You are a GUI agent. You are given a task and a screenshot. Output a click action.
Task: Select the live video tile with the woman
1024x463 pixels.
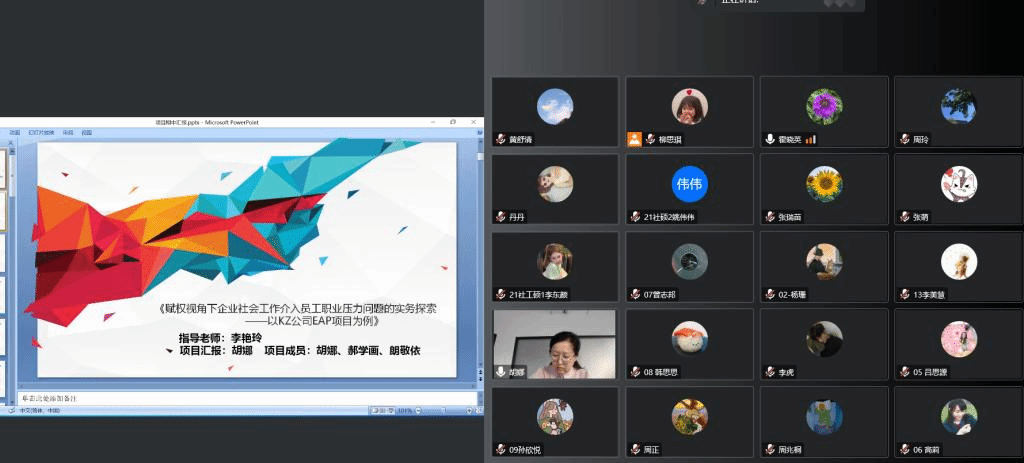click(x=554, y=343)
